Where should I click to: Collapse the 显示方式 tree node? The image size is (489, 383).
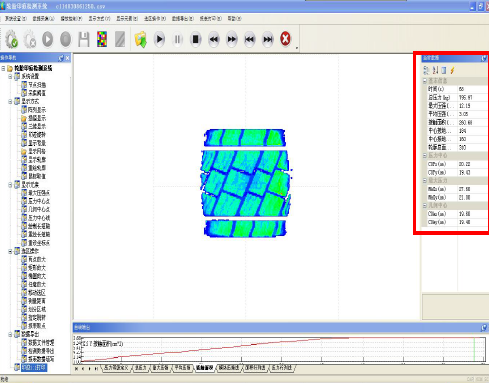click(x=10, y=102)
